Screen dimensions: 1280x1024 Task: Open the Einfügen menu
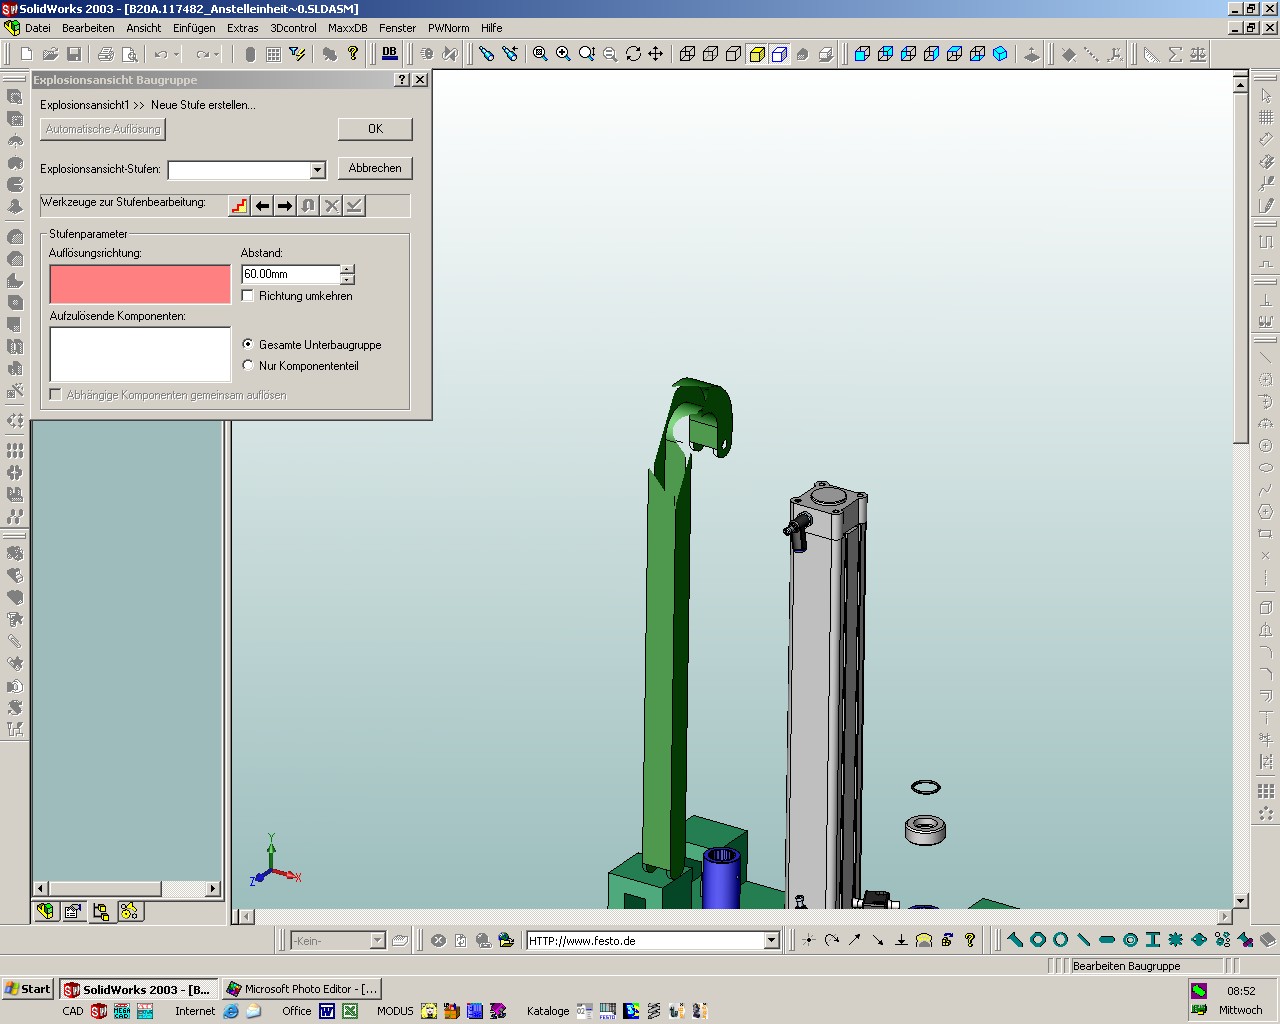point(194,28)
